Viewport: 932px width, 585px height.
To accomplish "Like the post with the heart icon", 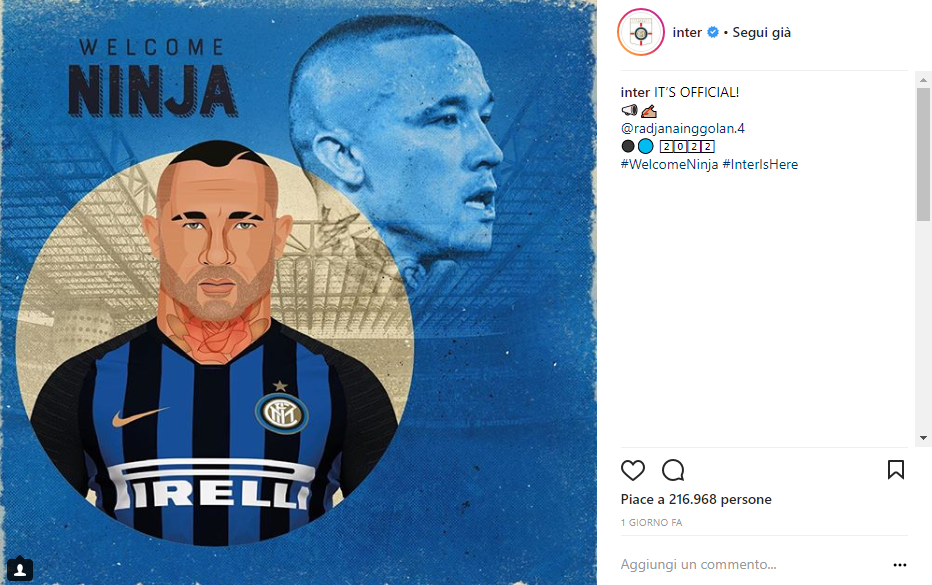I will coord(632,470).
